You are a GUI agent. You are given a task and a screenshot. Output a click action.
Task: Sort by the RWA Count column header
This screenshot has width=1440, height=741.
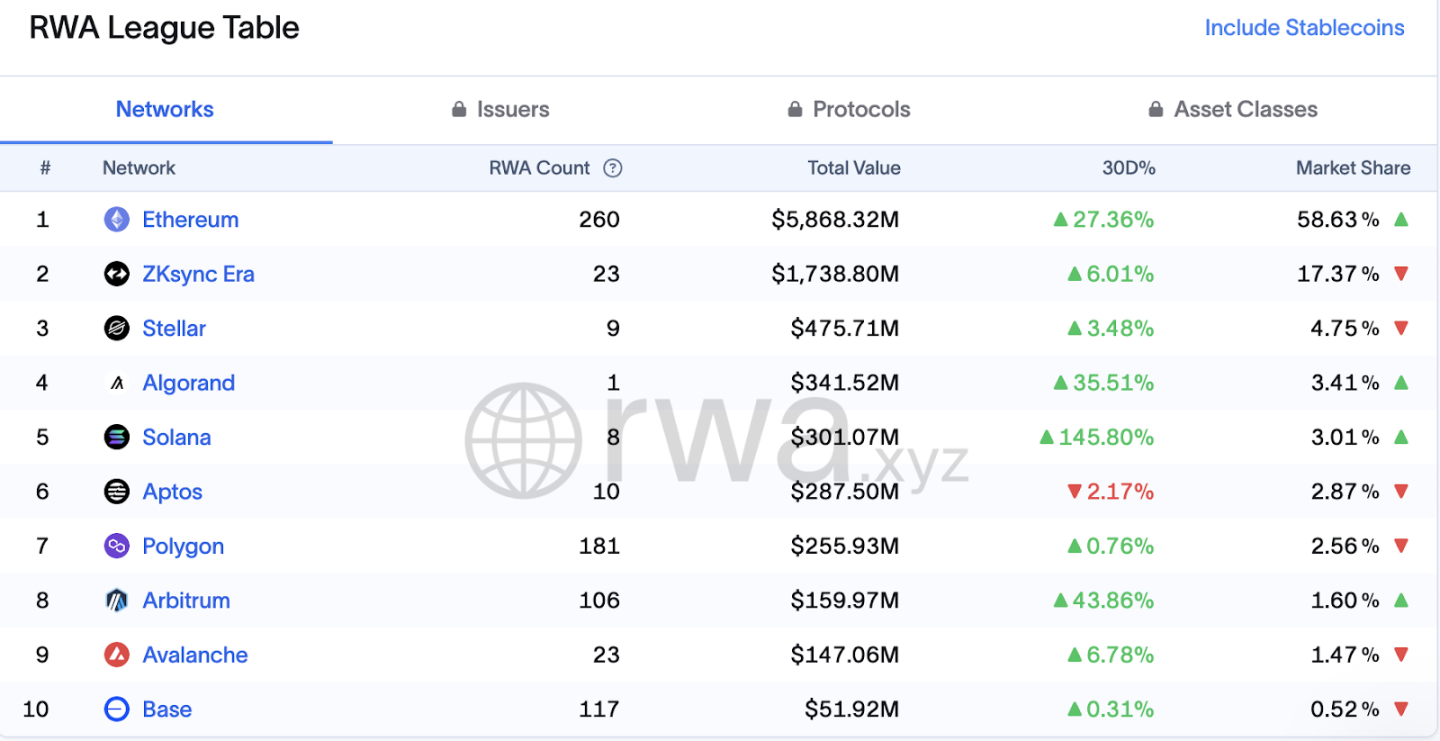(x=540, y=168)
